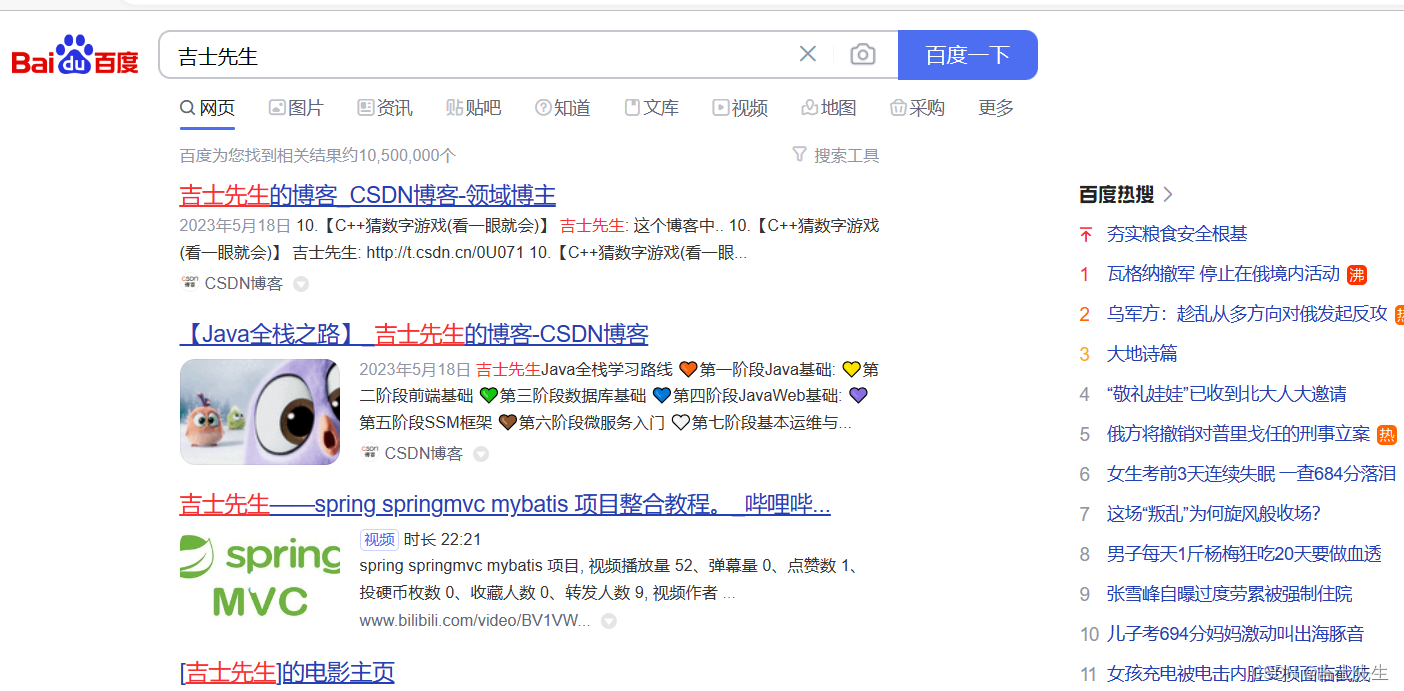Open topic 女生考前3天连续失眠 一查684分落泪
1404x691 pixels.
(x=1251, y=474)
